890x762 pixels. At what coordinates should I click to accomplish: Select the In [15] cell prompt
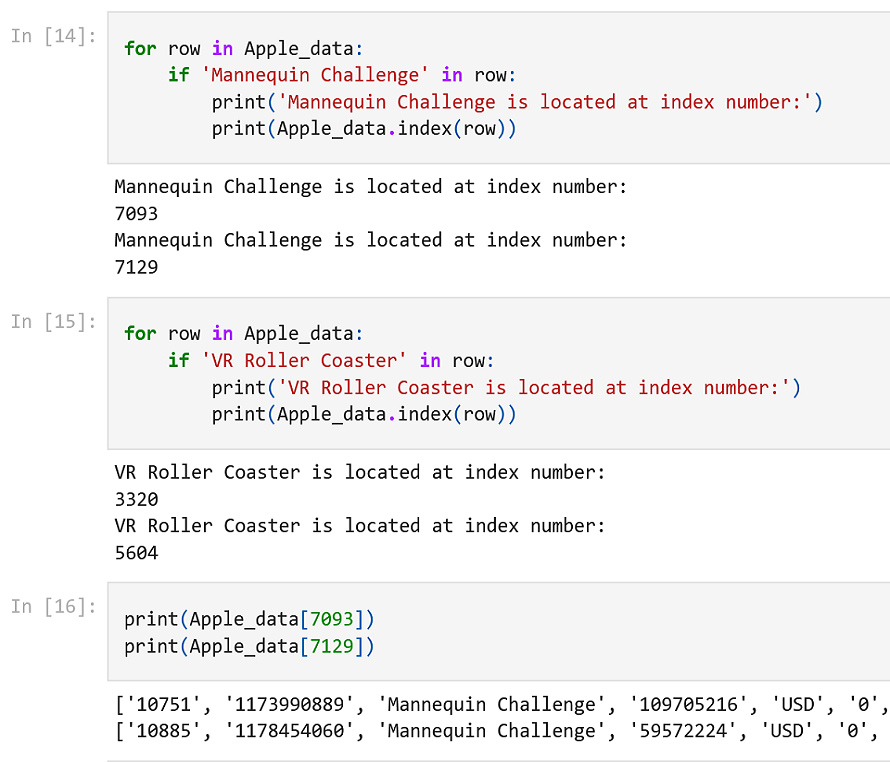[x=54, y=321]
